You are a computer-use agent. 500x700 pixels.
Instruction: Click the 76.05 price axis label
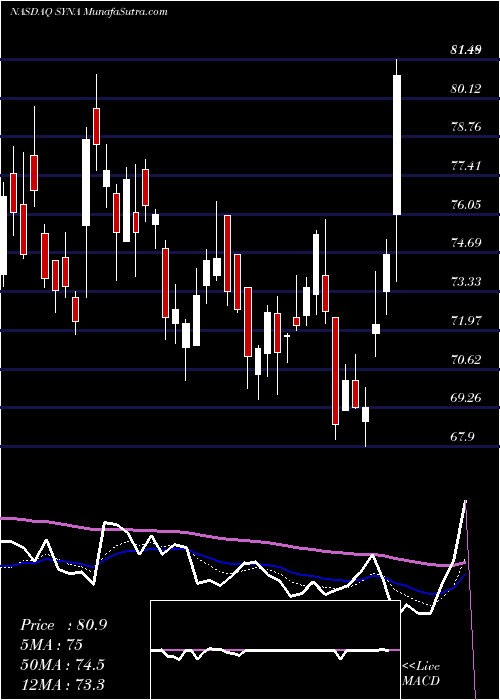pyautogui.click(x=466, y=205)
